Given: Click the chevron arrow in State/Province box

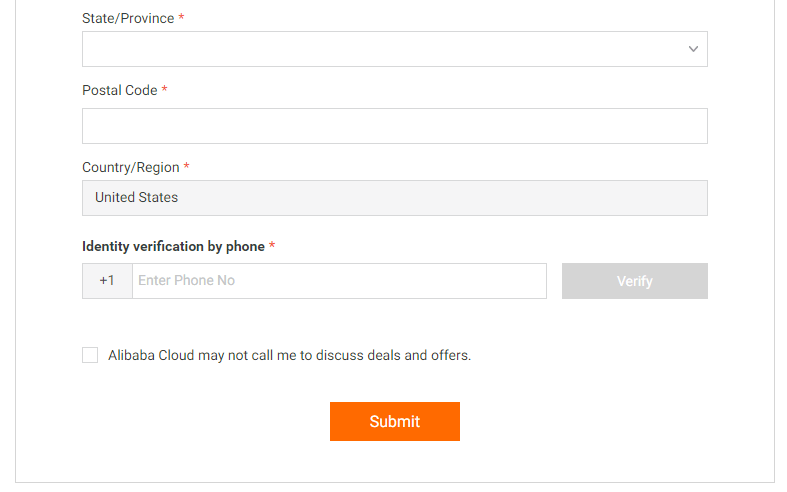Looking at the screenshot, I should click(x=693, y=49).
